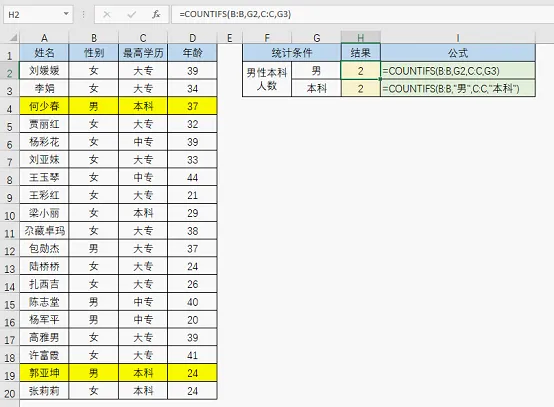Select age cell 41 for 许富霞
The width and height of the screenshot is (554, 407).
click(x=193, y=355)
